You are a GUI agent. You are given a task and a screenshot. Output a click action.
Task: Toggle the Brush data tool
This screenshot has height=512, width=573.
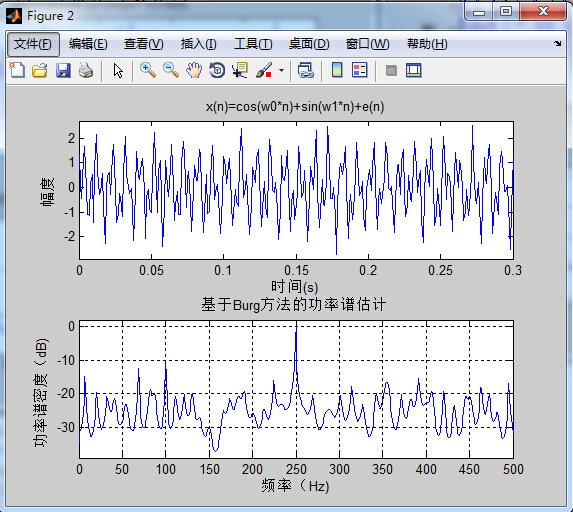pyautogui.click(x=264, y=70)
